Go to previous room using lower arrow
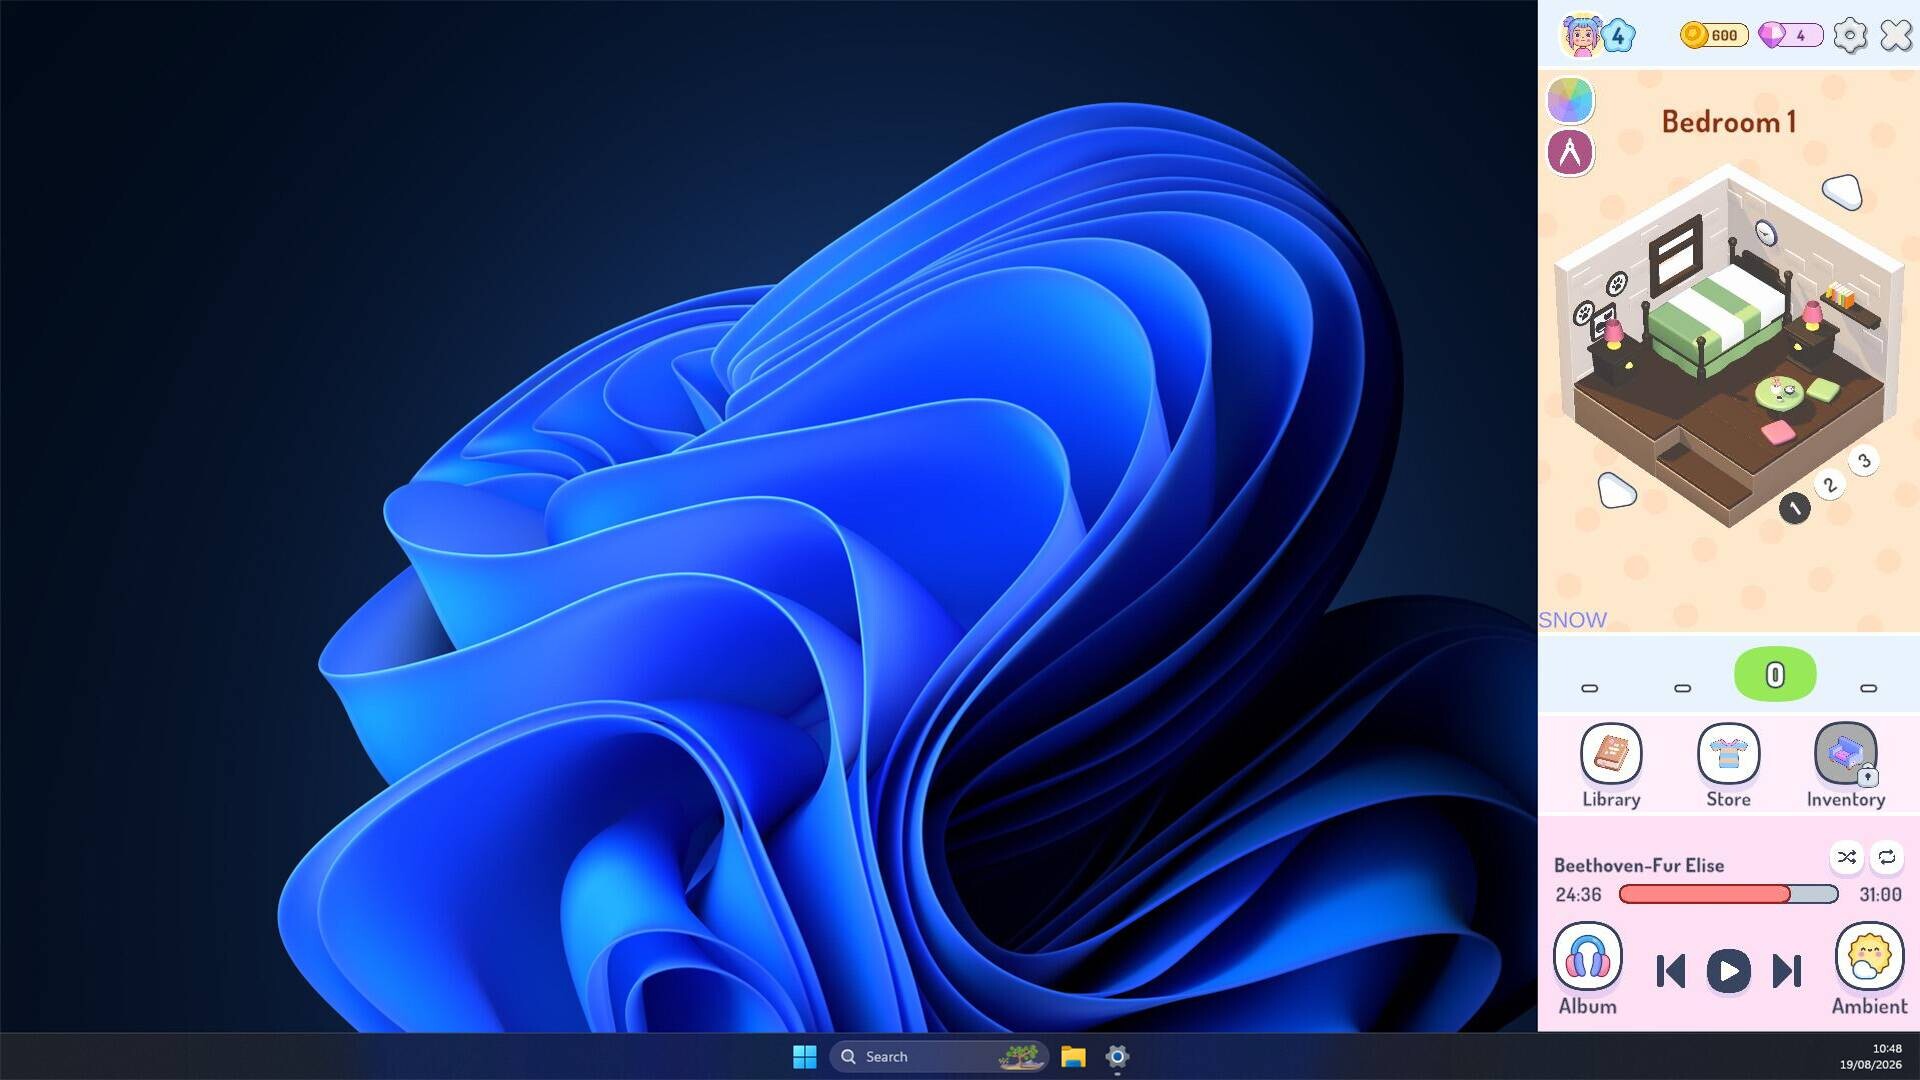This screenshot has width=1920, height=1080. tap(1616, 490)
